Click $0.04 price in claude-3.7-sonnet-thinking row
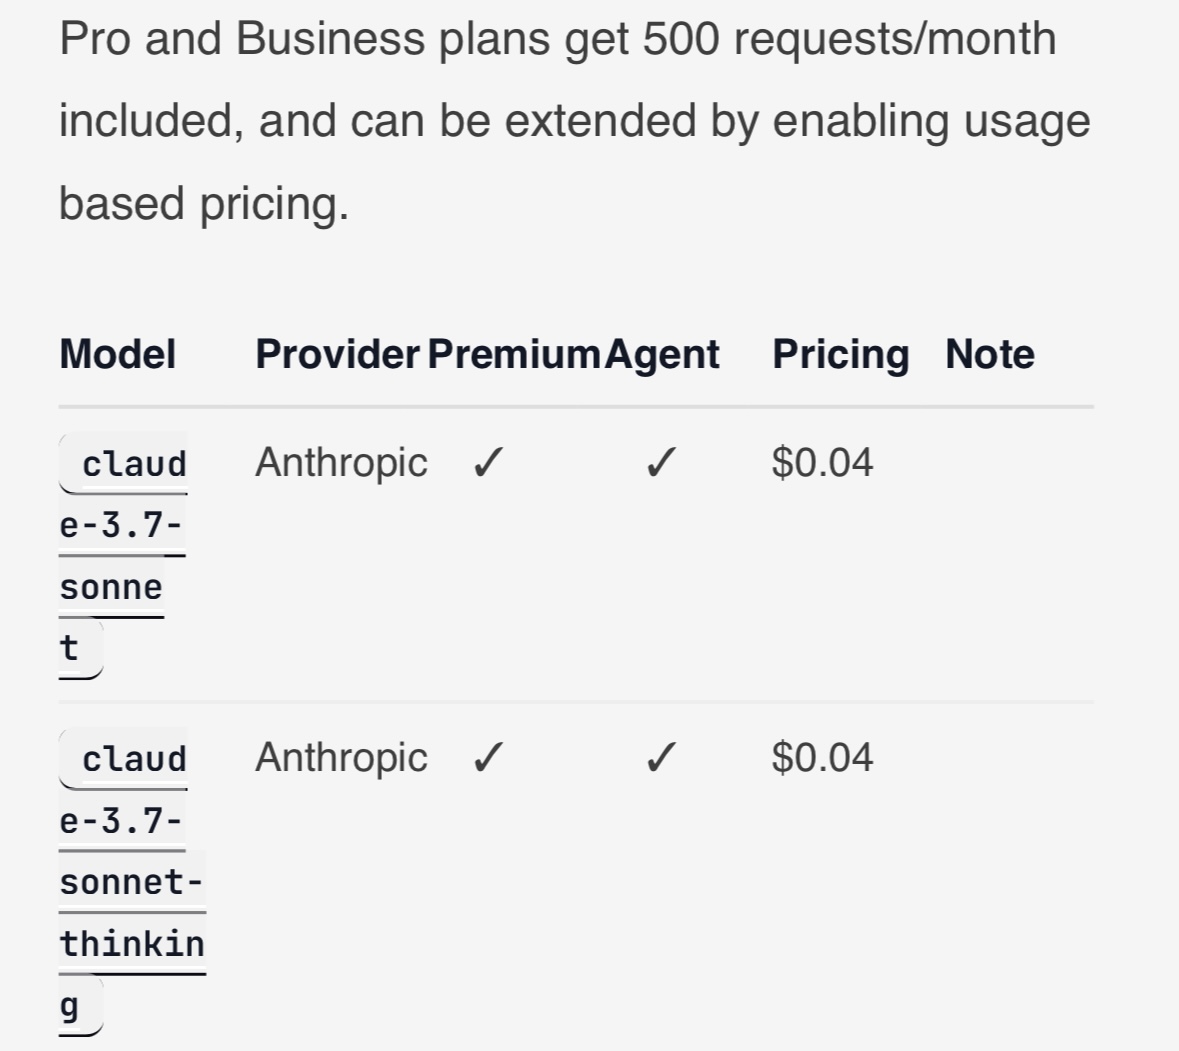 point(823,758)
